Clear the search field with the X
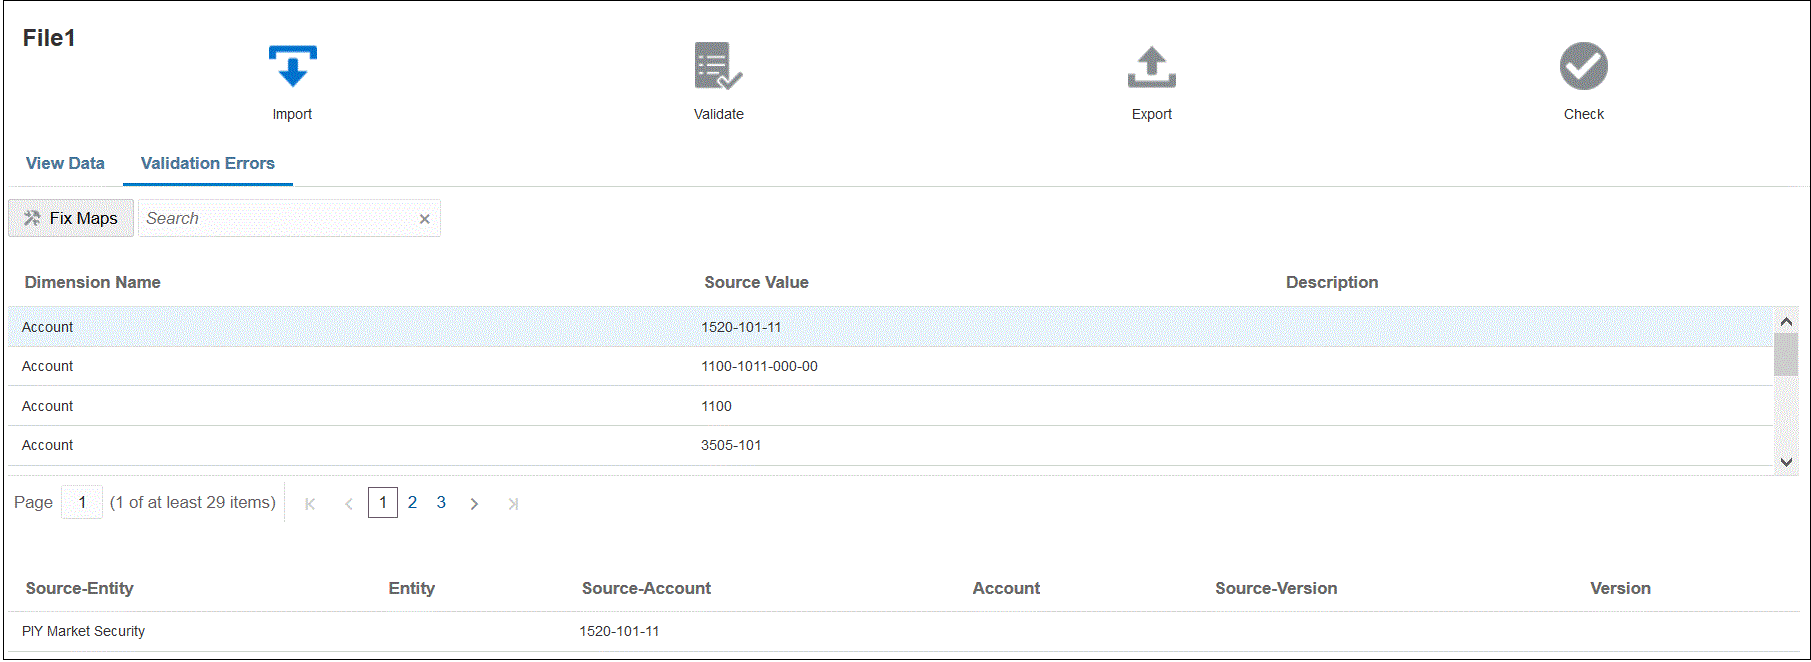The width and height of the screenshot is (1811, 662). click(x=424, y=219)
